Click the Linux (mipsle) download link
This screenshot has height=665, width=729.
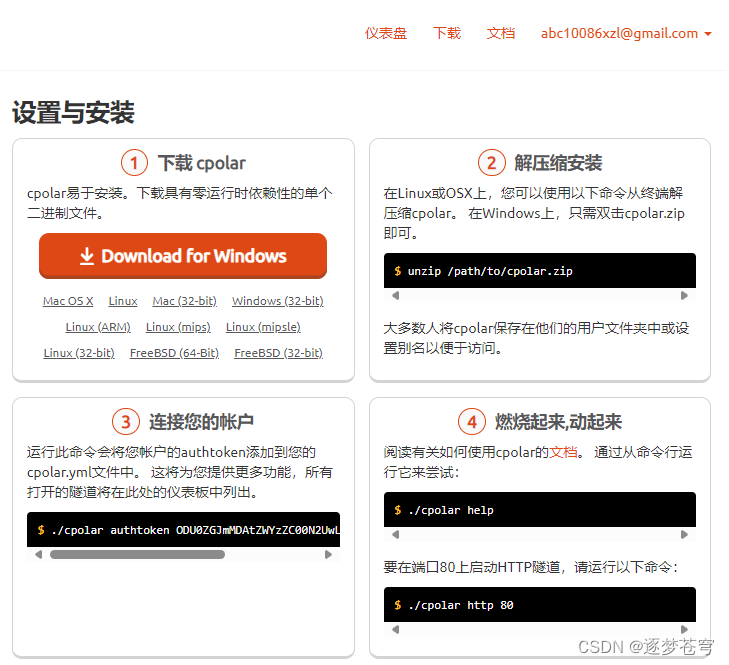[264, 328]
